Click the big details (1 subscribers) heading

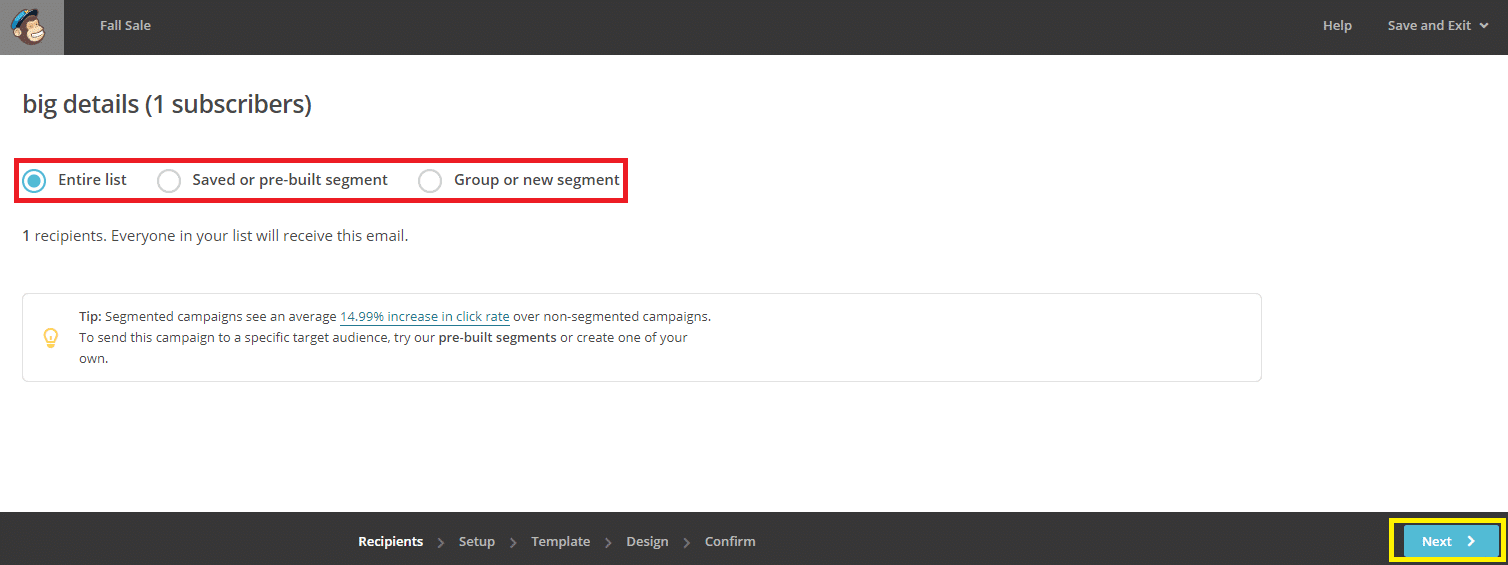tap(167, 104)
